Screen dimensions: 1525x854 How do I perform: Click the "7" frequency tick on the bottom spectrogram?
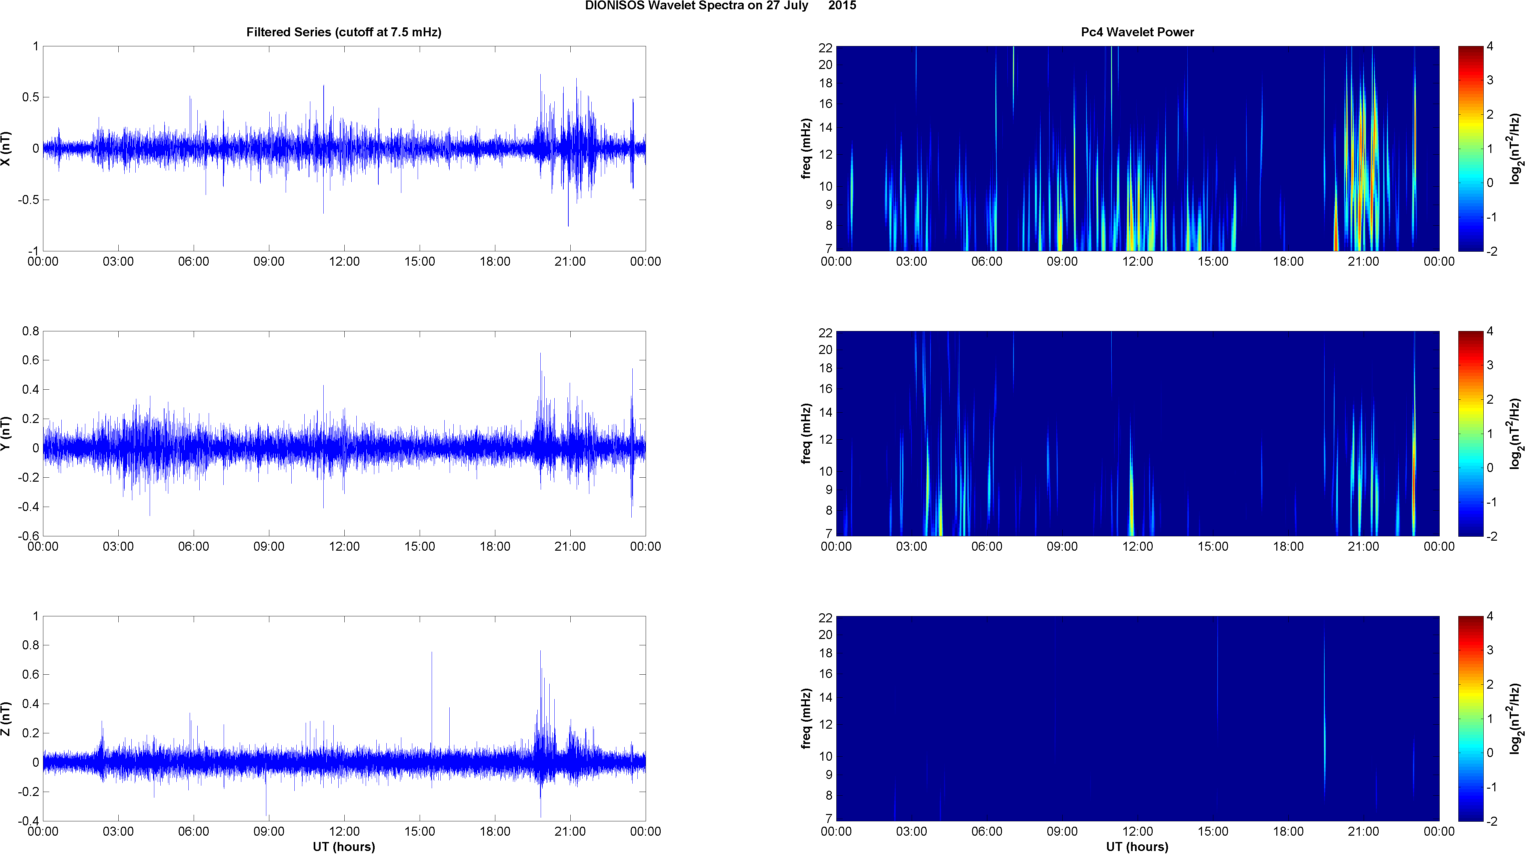pyautogui.click(x=829, y=819)
